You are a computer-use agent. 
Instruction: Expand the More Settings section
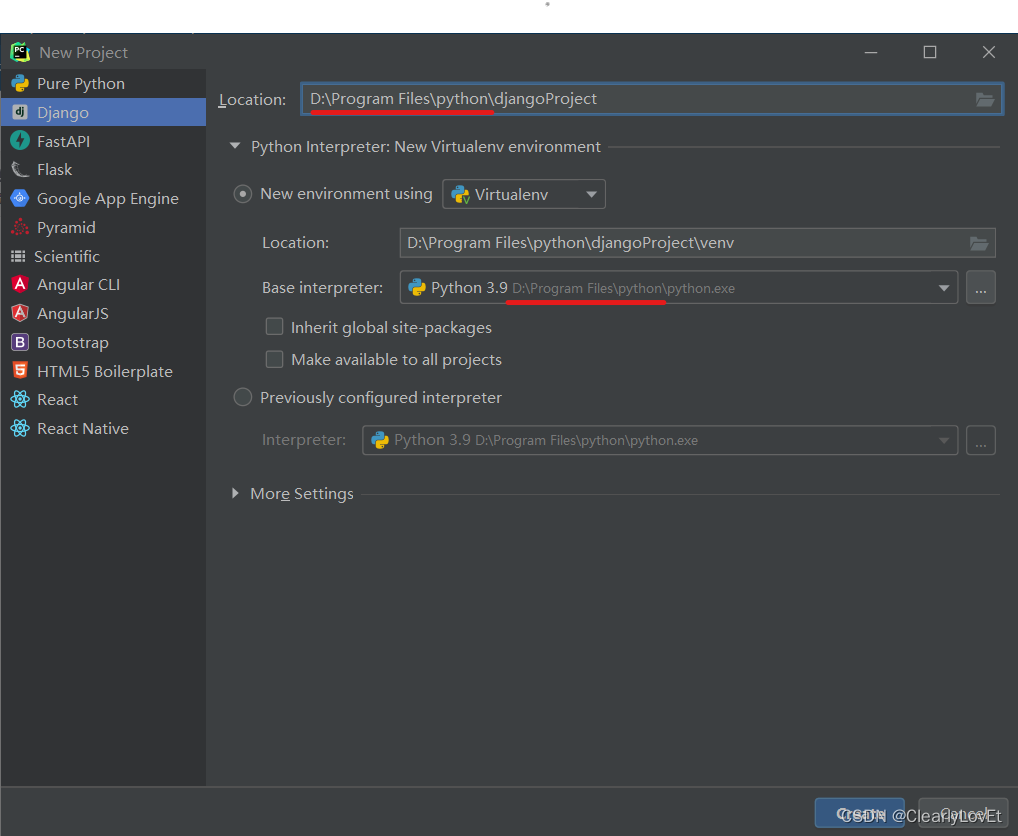tap(235, 493)
